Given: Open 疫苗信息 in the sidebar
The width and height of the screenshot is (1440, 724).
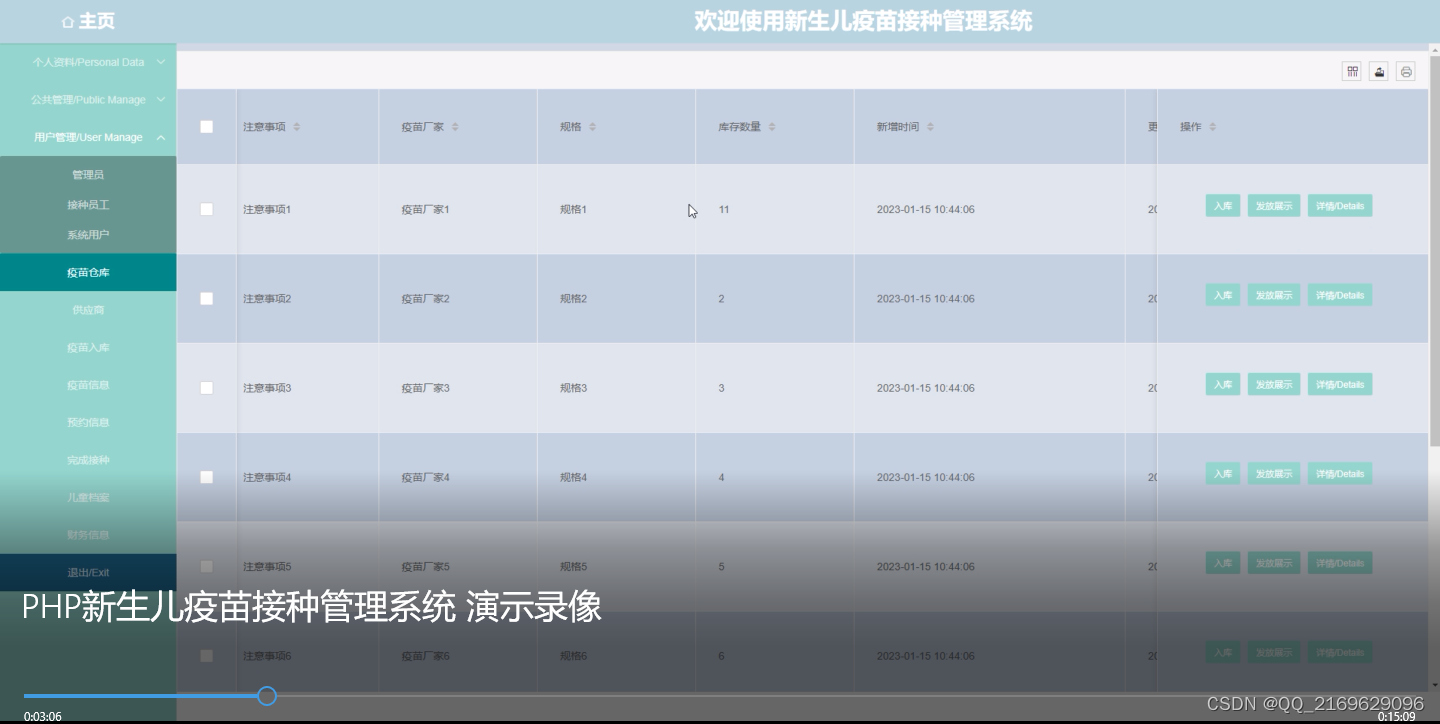Looking at the screenshot, I should pos(88,385).
